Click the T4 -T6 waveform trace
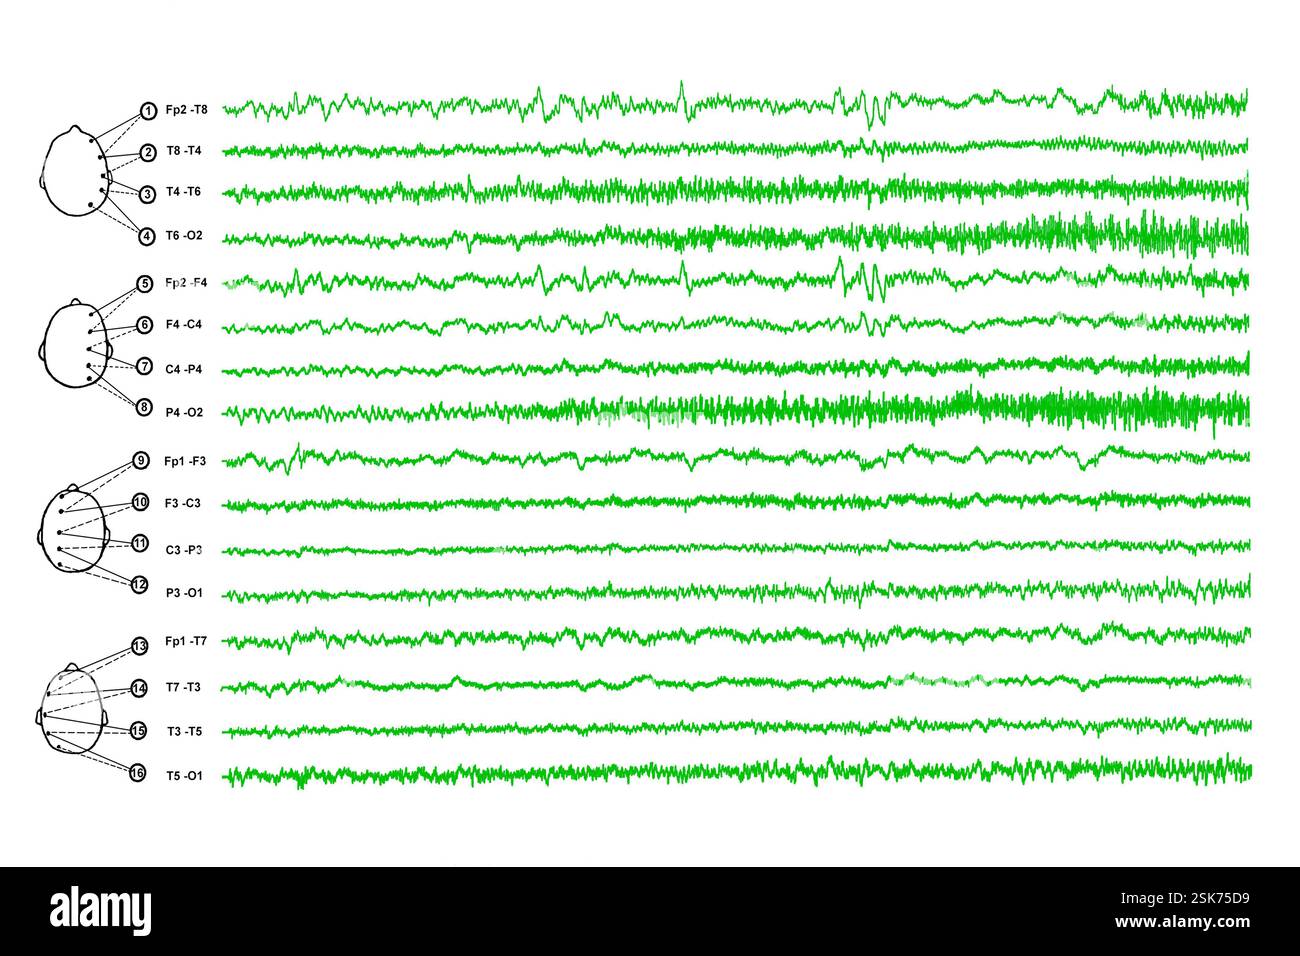The height and width of the screenshot is (956, 1300). (736, 190)
